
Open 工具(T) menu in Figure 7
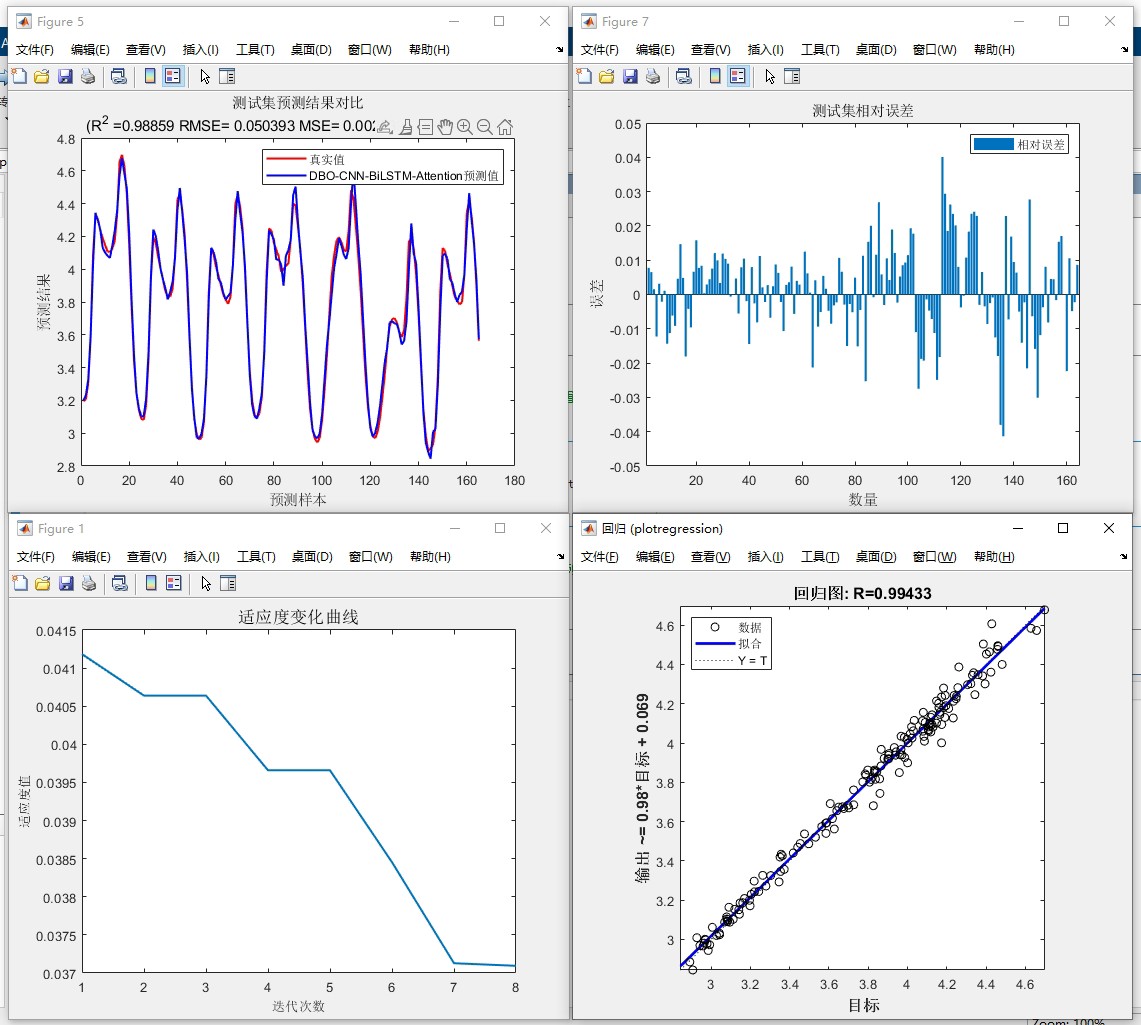[820, 49]
